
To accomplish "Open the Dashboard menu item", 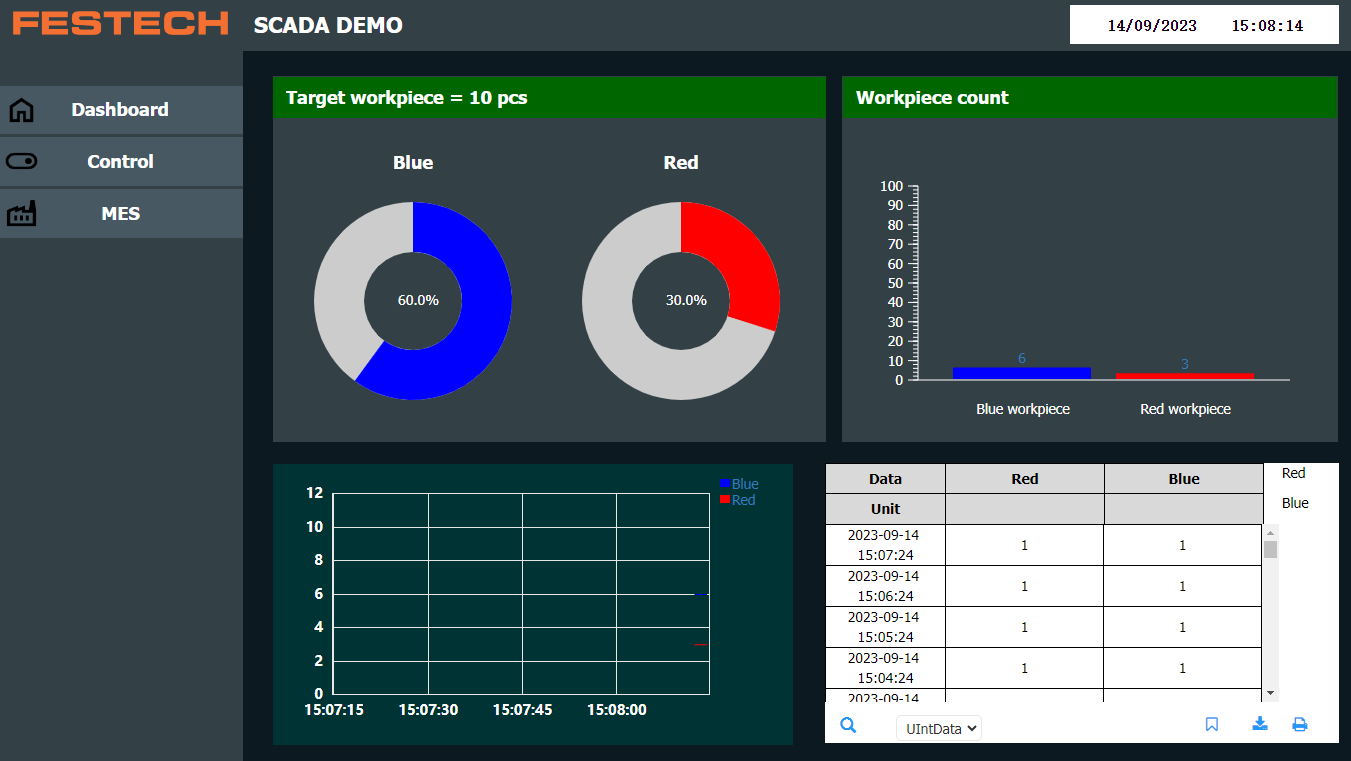I will click(x=121, y=110).
